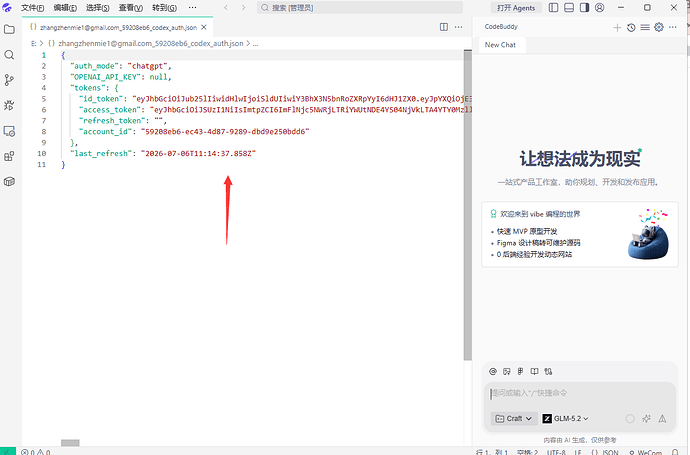This screenshot has height=455, width=690.
Task: Open the Search view in activity bar
Action: click(9, 55)
